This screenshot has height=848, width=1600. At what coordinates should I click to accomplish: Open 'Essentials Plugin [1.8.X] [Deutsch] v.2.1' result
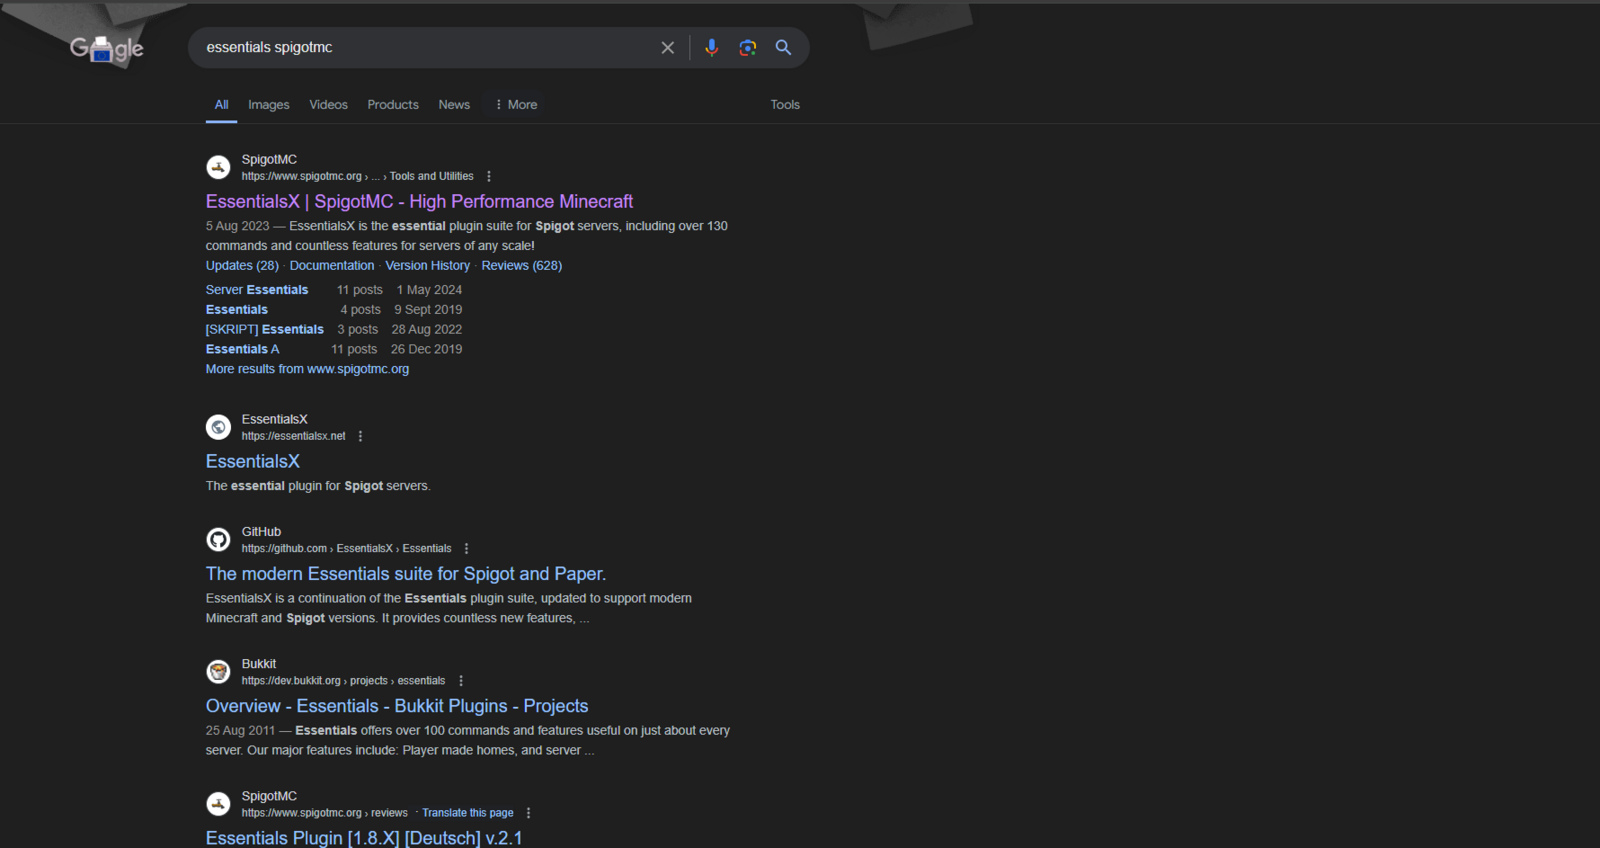click(x=364, y=838)
